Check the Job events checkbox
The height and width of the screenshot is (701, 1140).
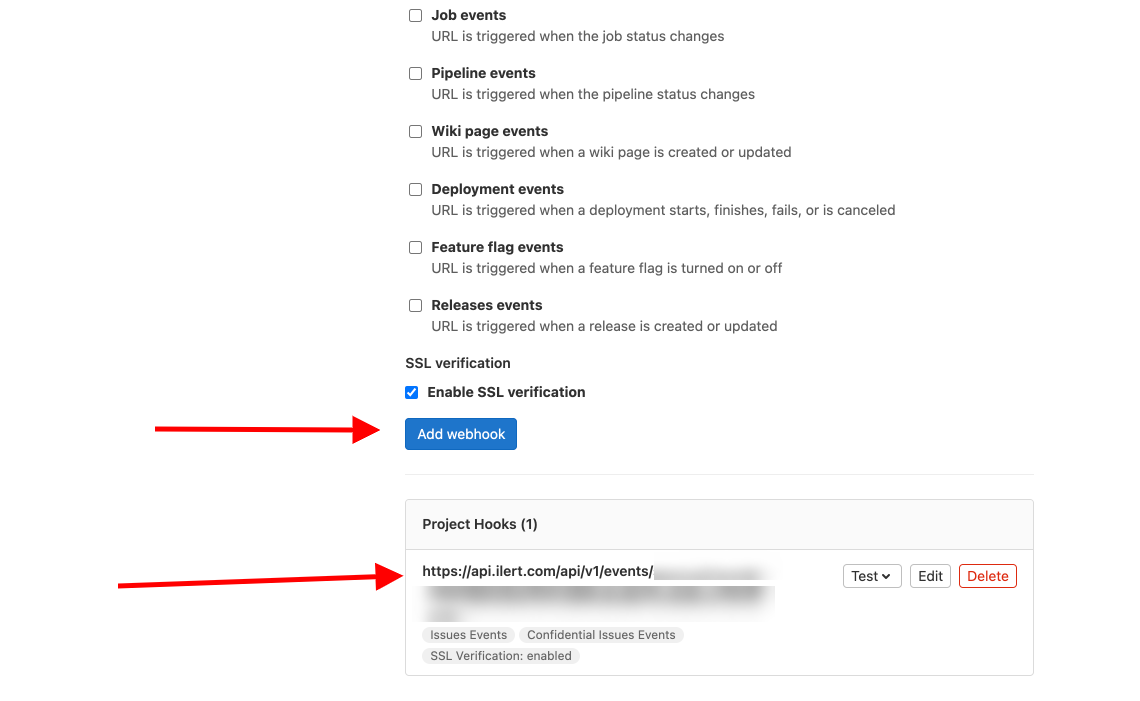(415, 16)
